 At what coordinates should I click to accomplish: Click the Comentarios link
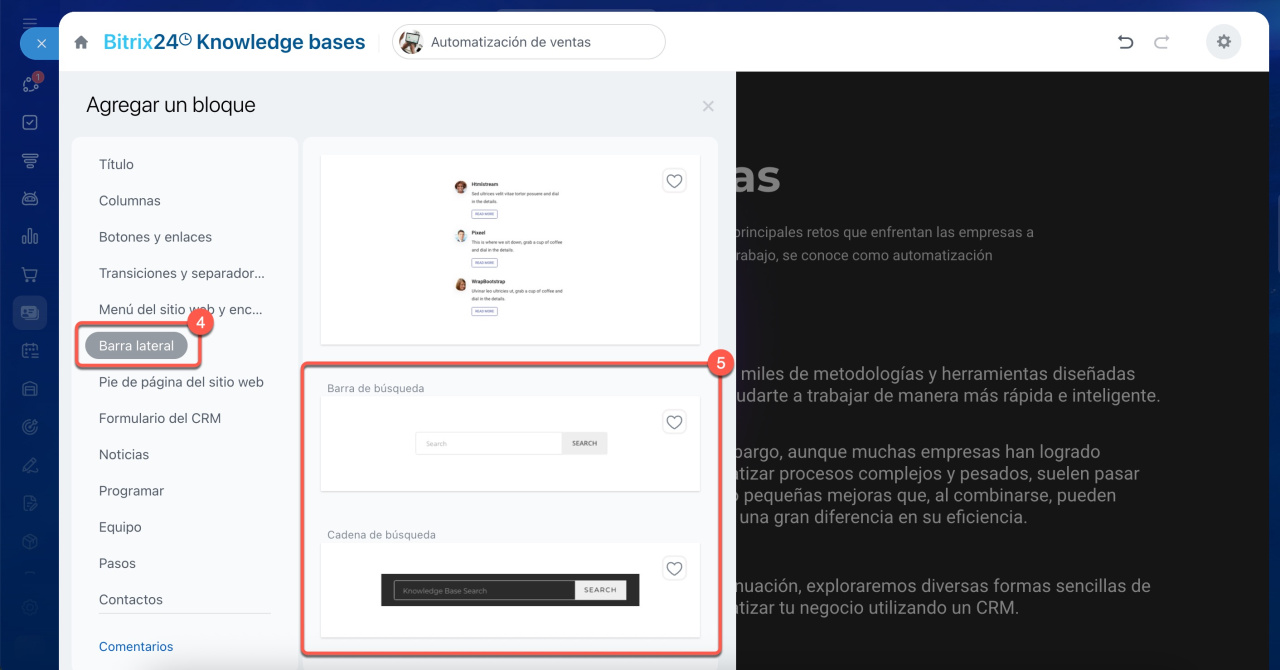136,646
